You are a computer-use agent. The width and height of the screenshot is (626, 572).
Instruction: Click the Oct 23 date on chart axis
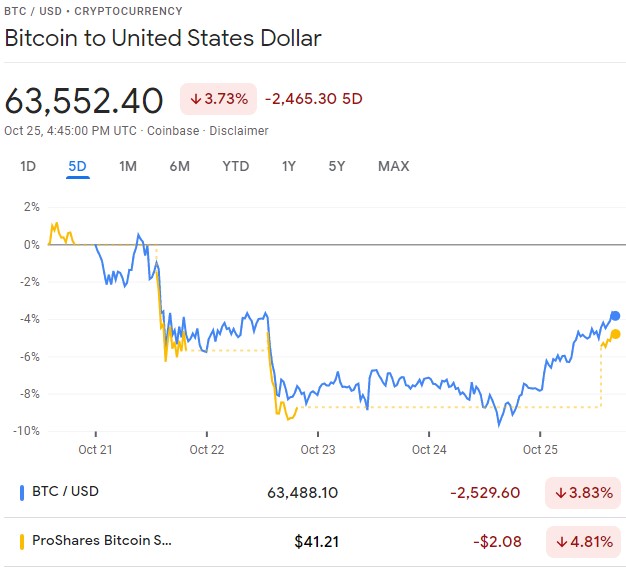[x=317, y=450]
